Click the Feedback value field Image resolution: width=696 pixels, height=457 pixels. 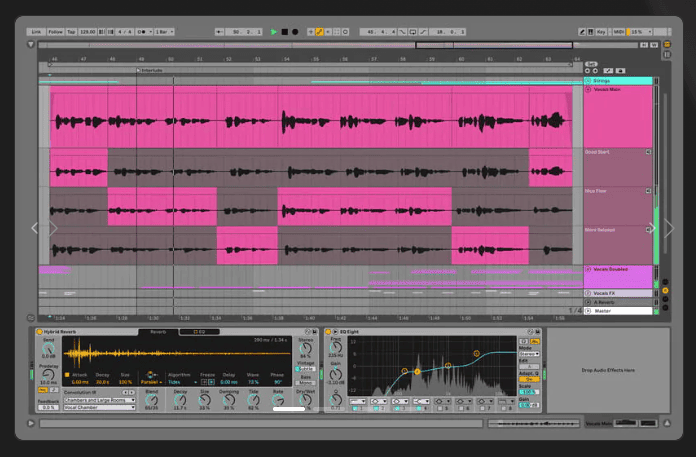48,407
